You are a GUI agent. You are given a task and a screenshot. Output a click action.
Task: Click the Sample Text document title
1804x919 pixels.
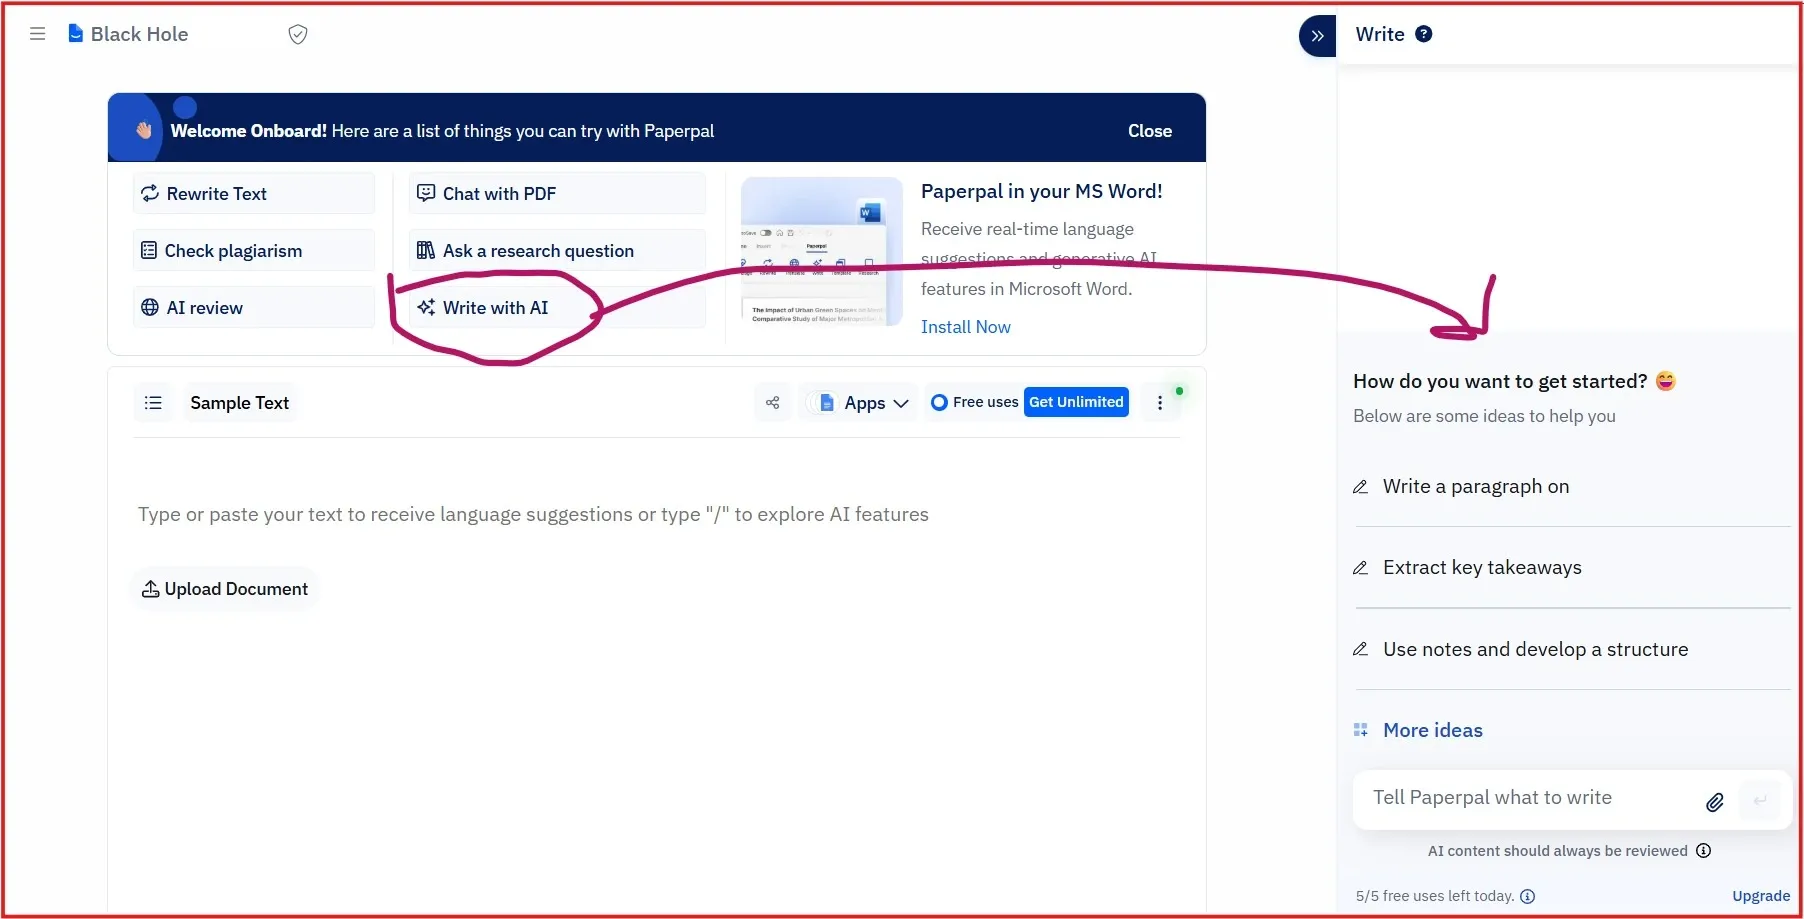[x=240, y=403]
